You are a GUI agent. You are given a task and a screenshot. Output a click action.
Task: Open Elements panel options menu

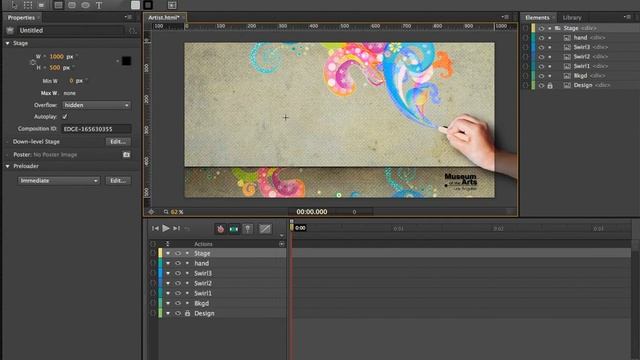pos(627,17)
